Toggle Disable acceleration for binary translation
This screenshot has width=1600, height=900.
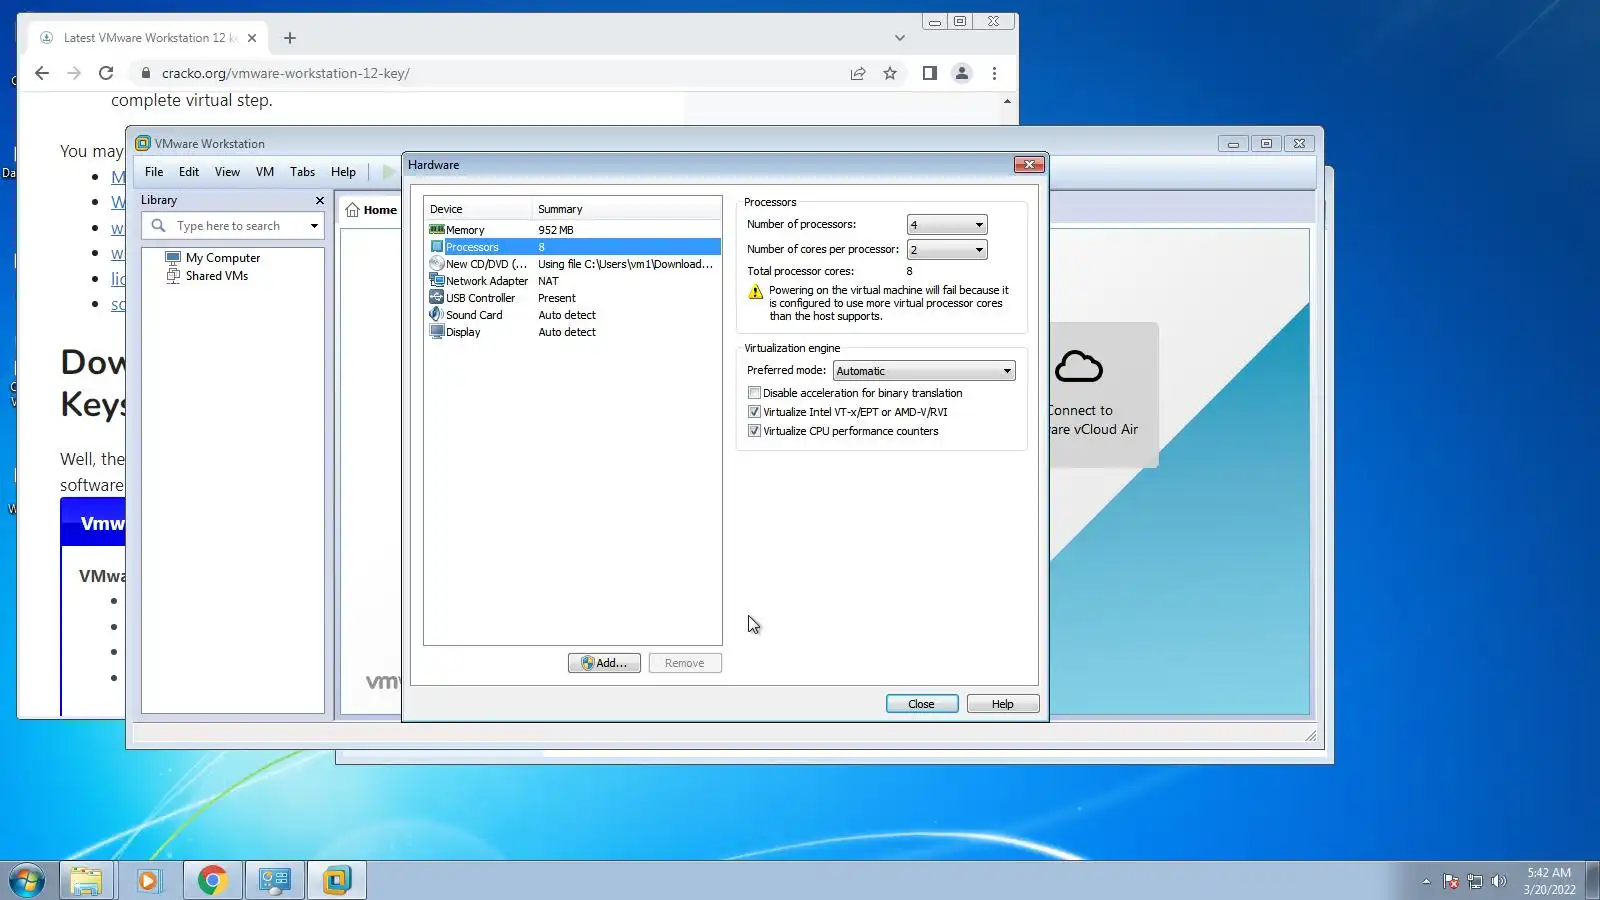(x=754, y=393)
